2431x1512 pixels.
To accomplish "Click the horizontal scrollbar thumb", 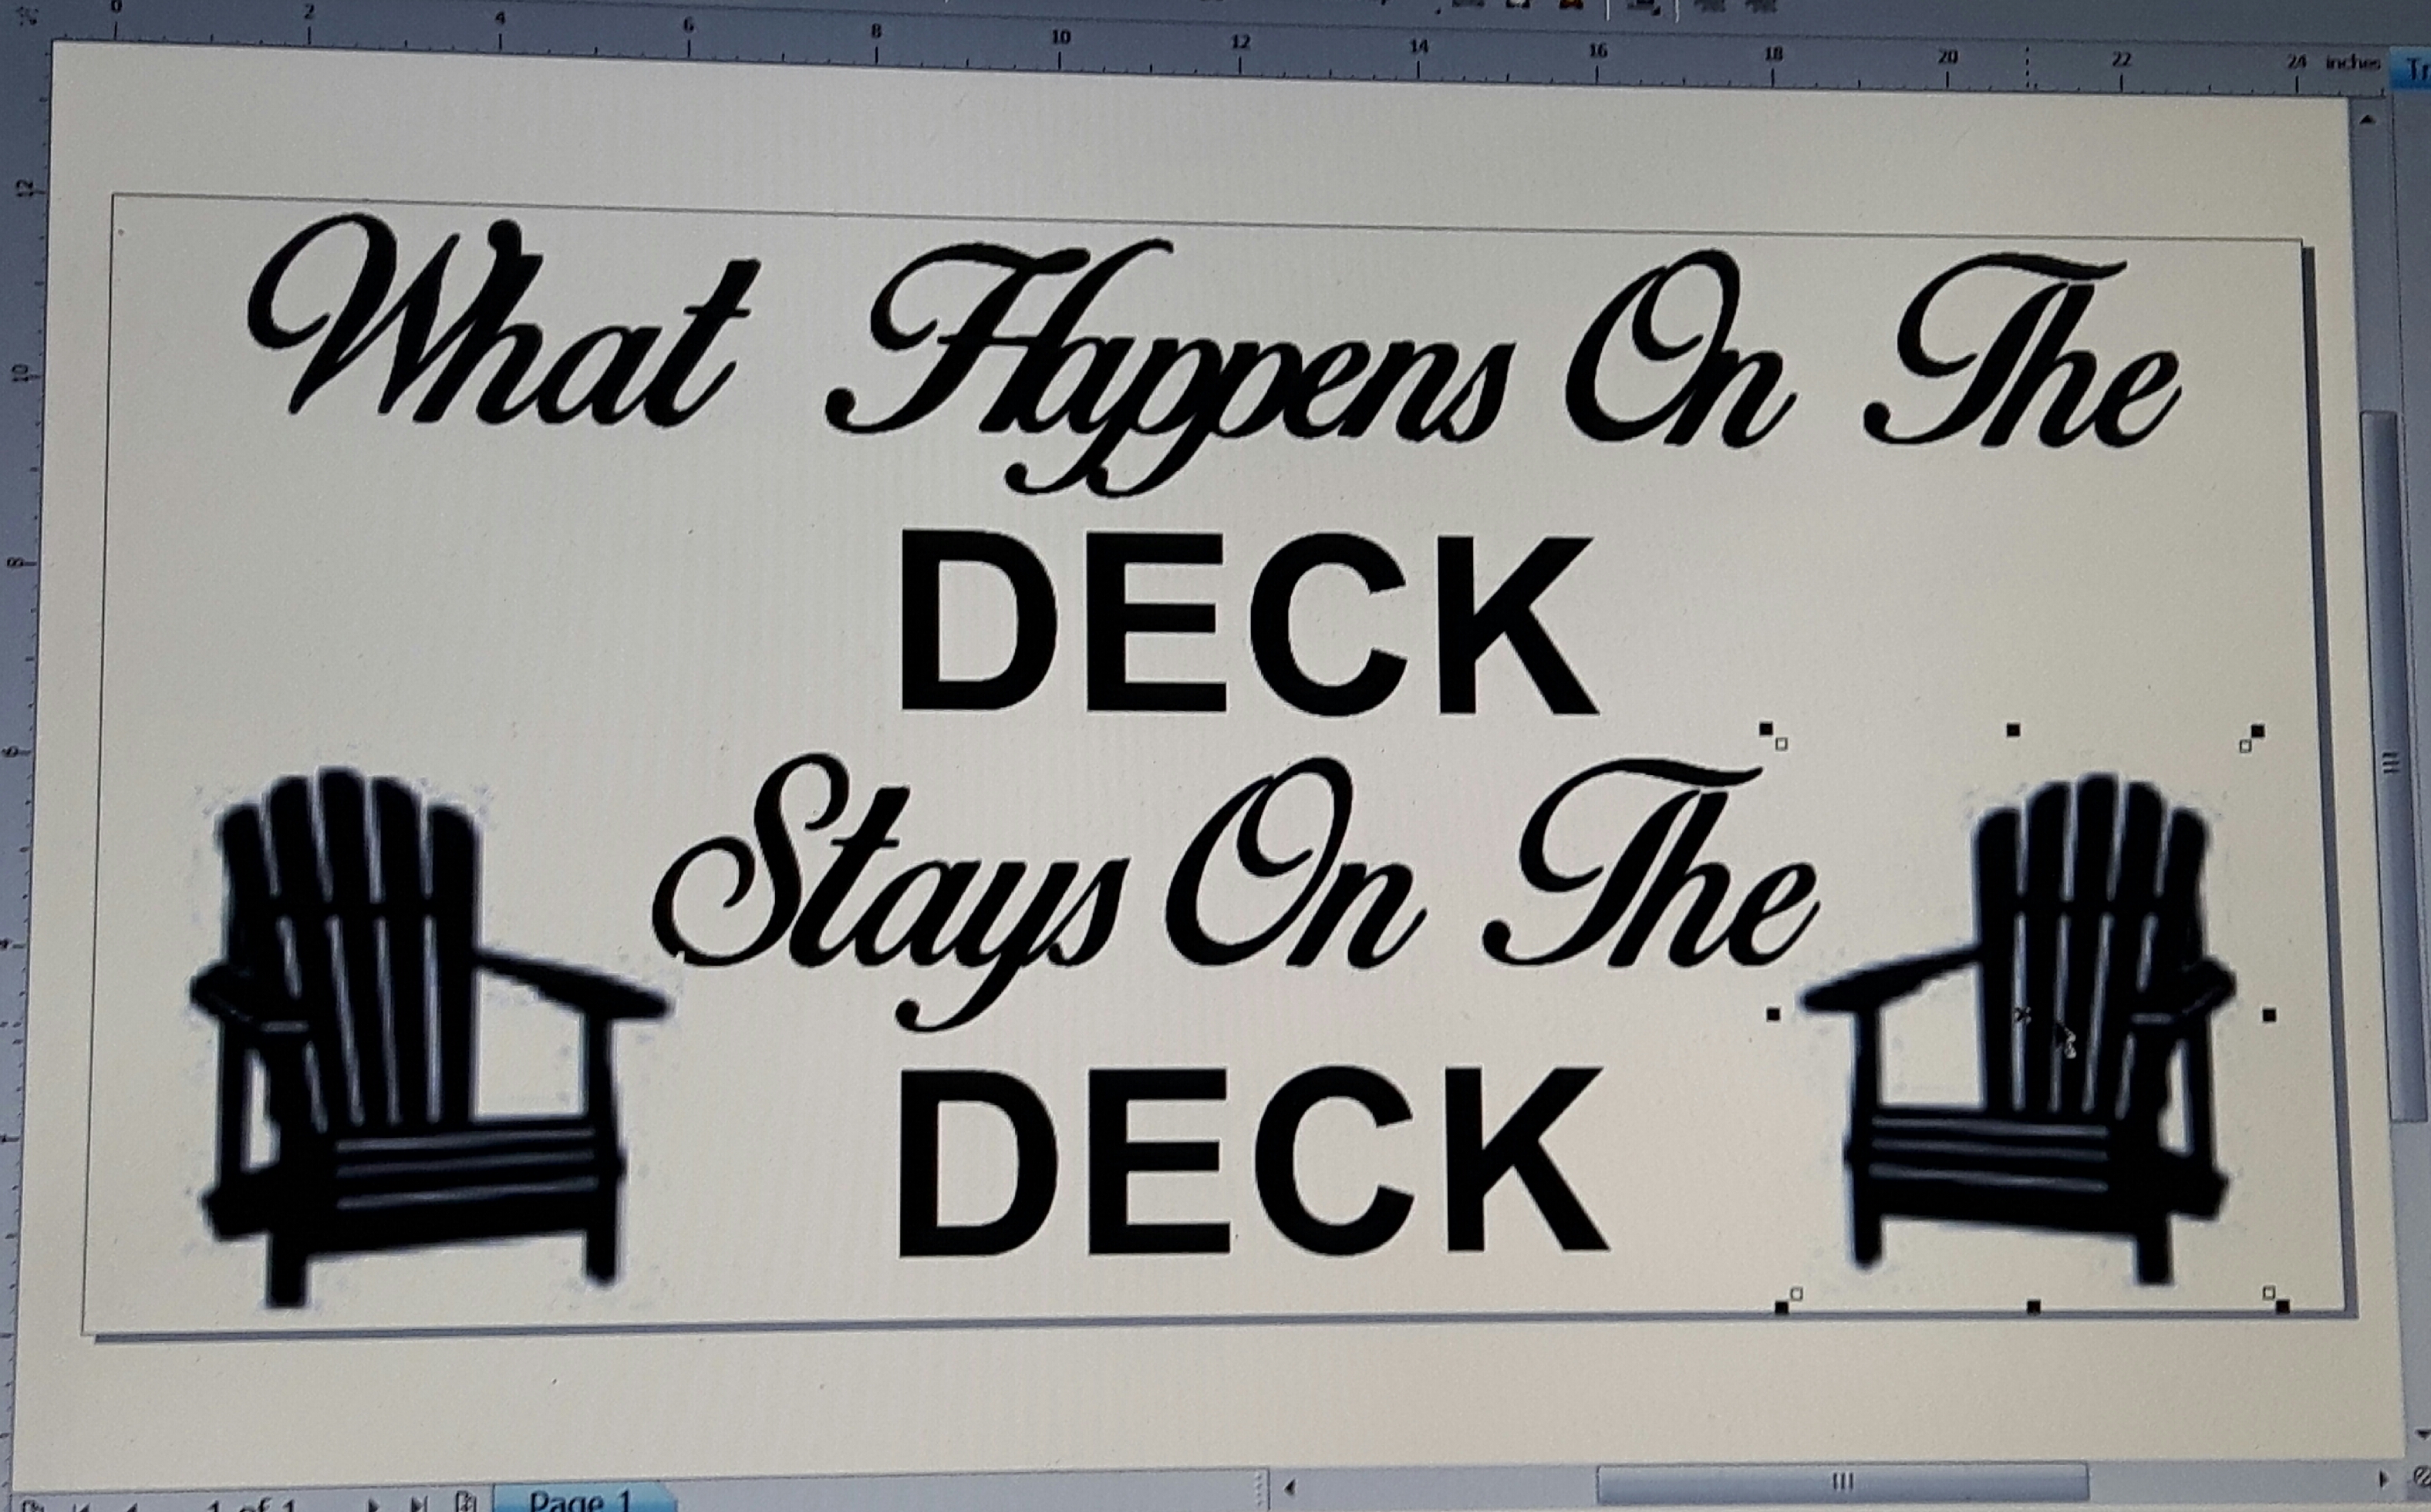I will tap(1842, 1481).
